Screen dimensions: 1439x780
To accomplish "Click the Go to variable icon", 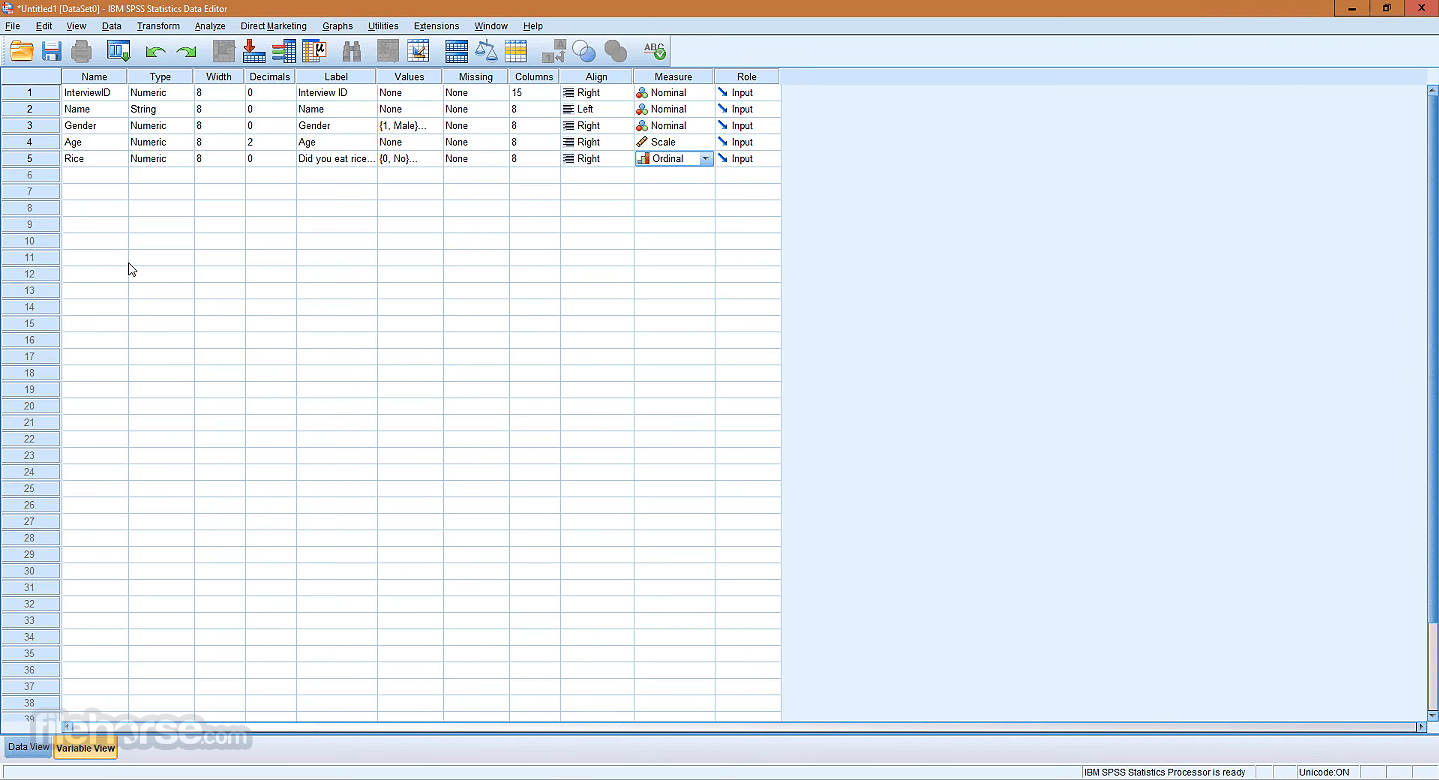I will click(254, 51).
